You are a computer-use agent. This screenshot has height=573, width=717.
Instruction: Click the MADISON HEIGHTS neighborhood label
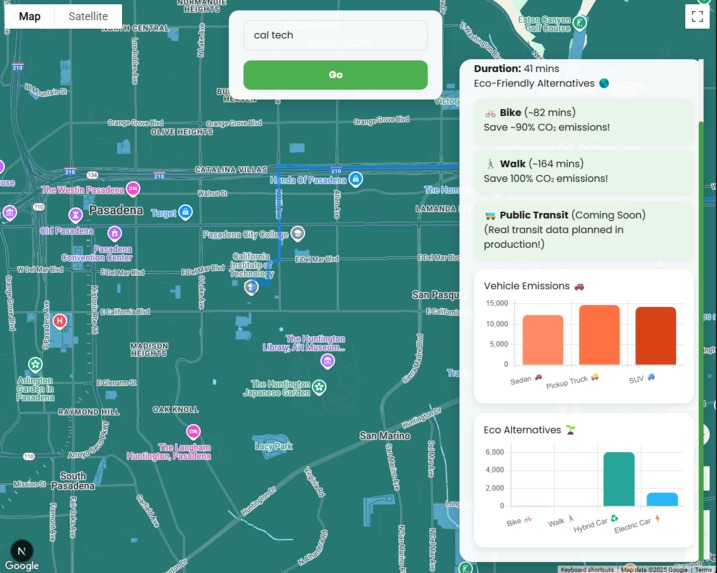(149, 350)
